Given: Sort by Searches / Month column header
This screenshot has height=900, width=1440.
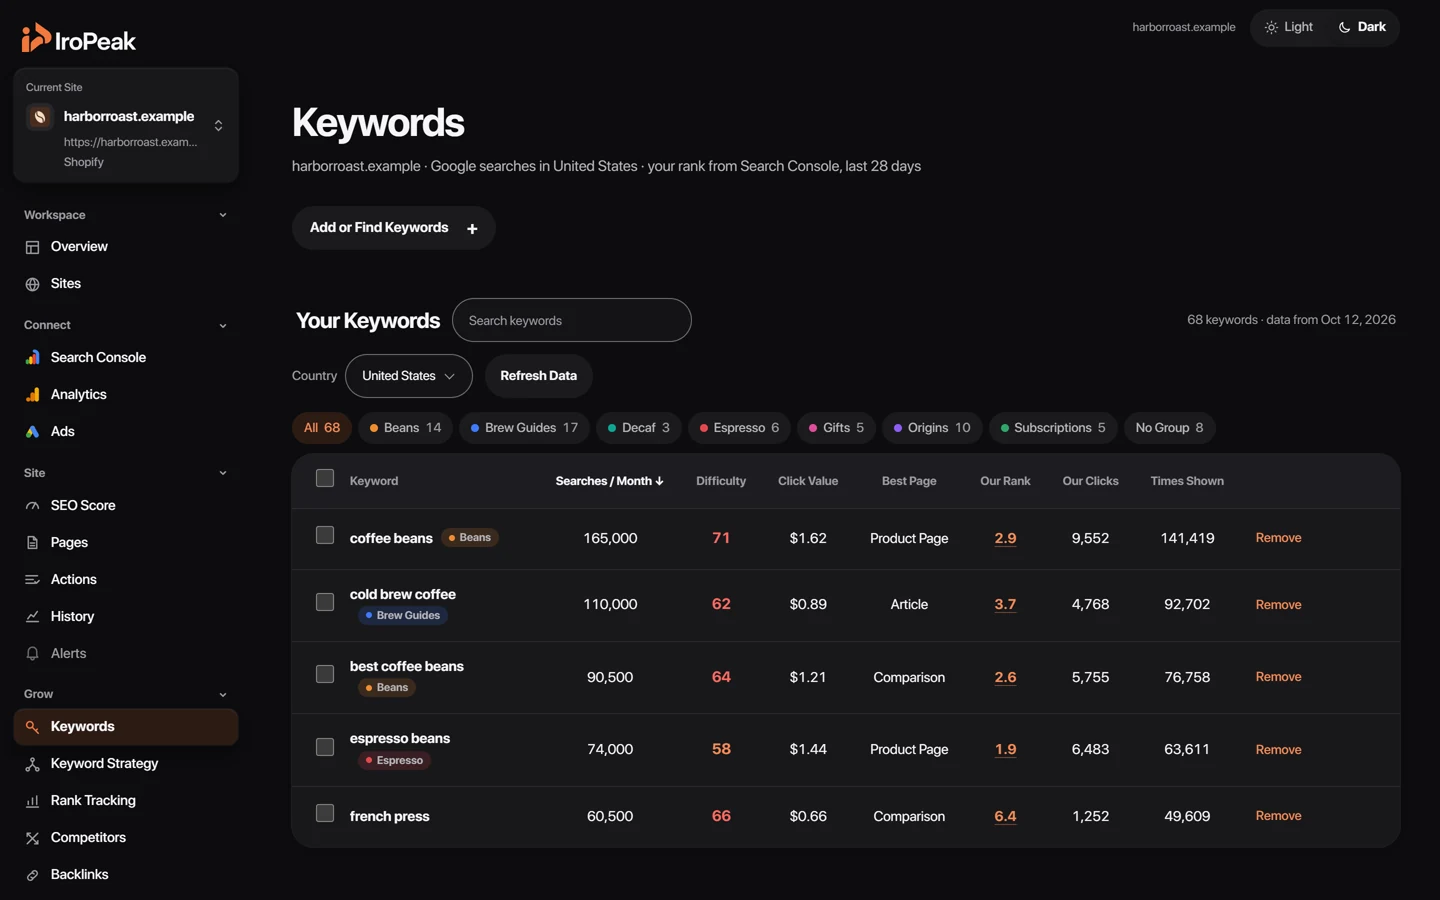Looking at the screenshot, I should click(x=609, y=481).
